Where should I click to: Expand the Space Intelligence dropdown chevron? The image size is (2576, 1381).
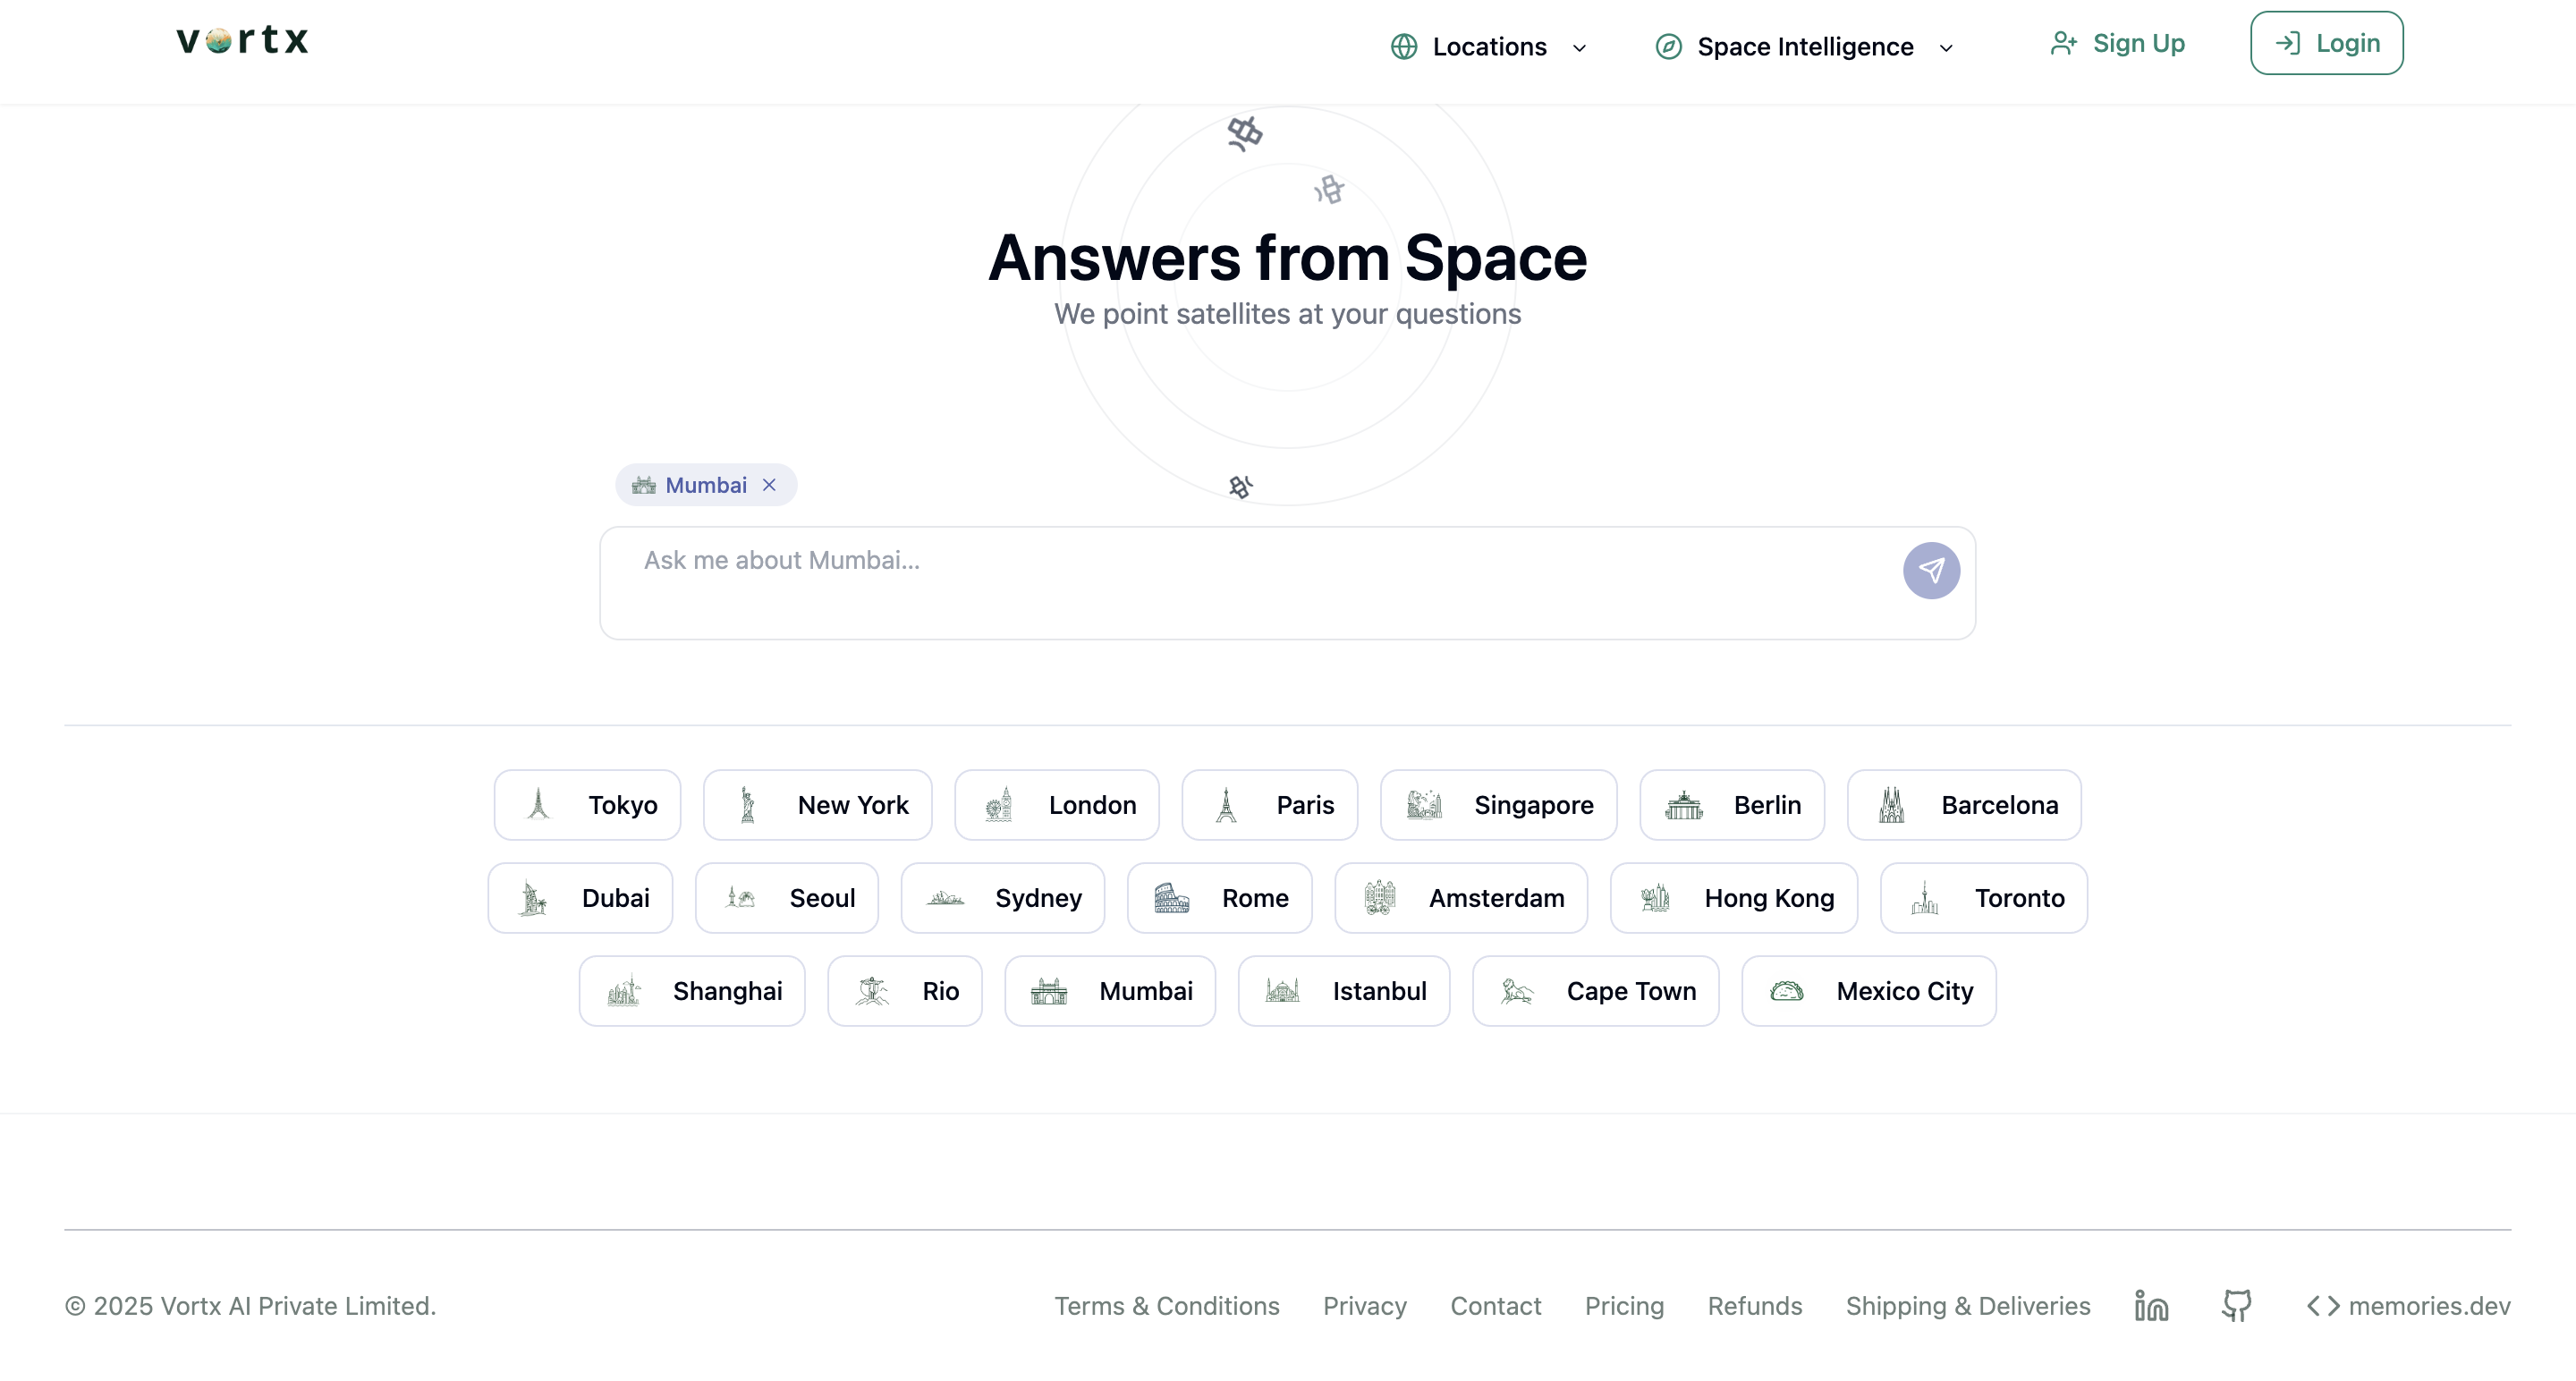click(1946, 48)
